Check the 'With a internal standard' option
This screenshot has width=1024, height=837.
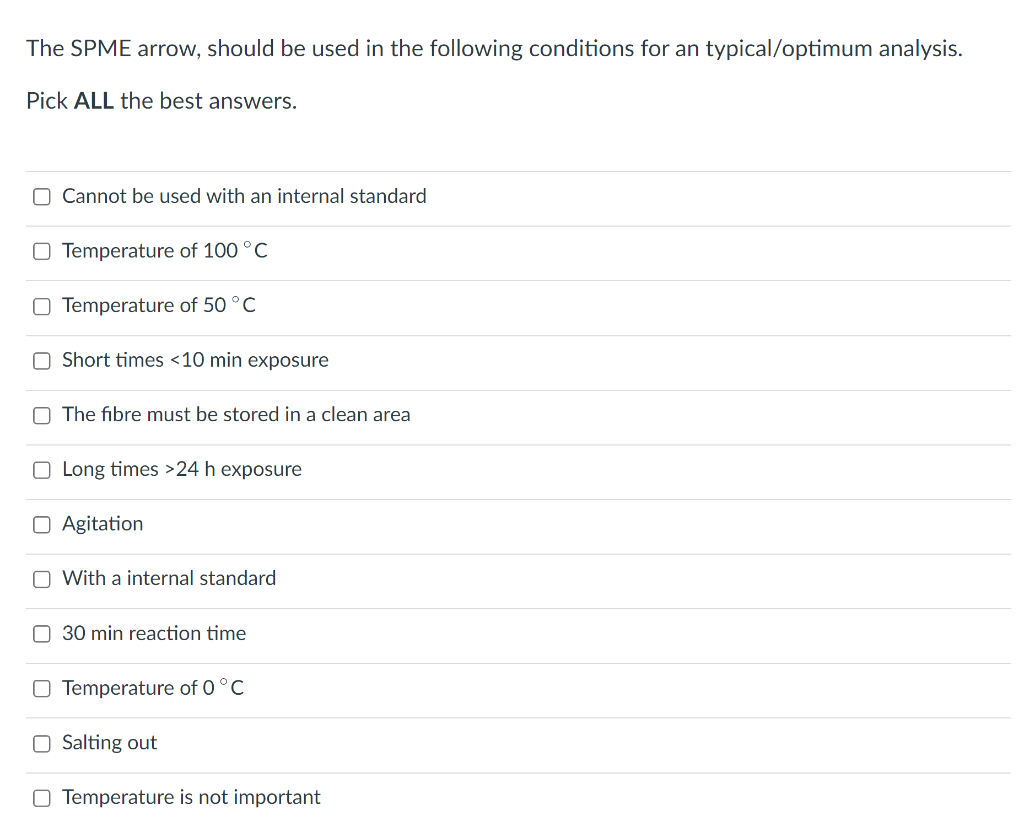point(42,579)
